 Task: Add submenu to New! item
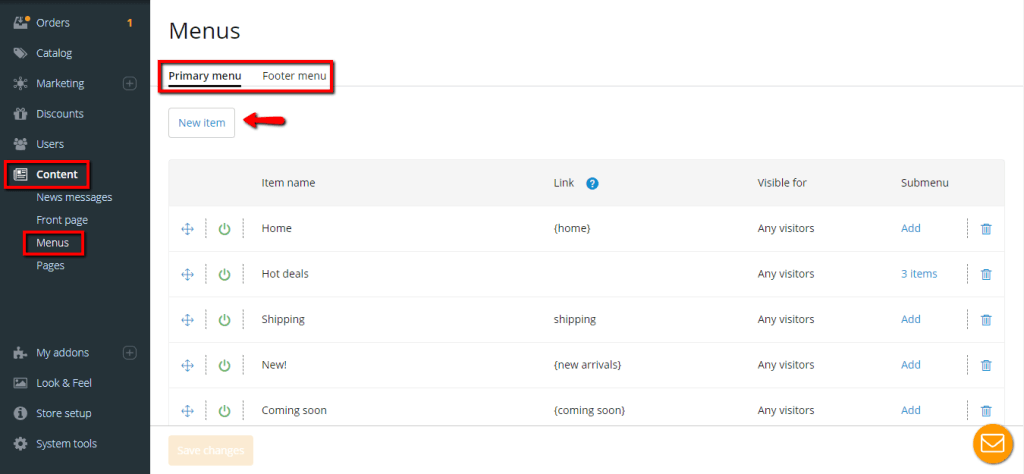point(910,365)
